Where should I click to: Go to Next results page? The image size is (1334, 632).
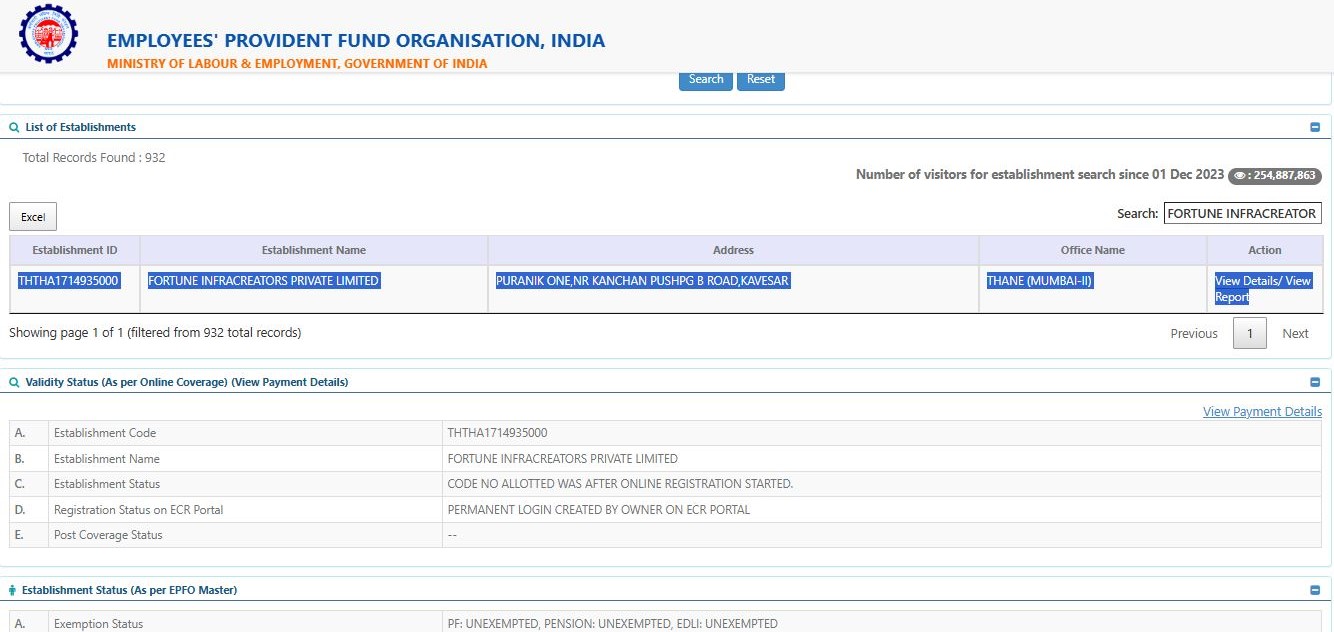(x=1295, y=334)
